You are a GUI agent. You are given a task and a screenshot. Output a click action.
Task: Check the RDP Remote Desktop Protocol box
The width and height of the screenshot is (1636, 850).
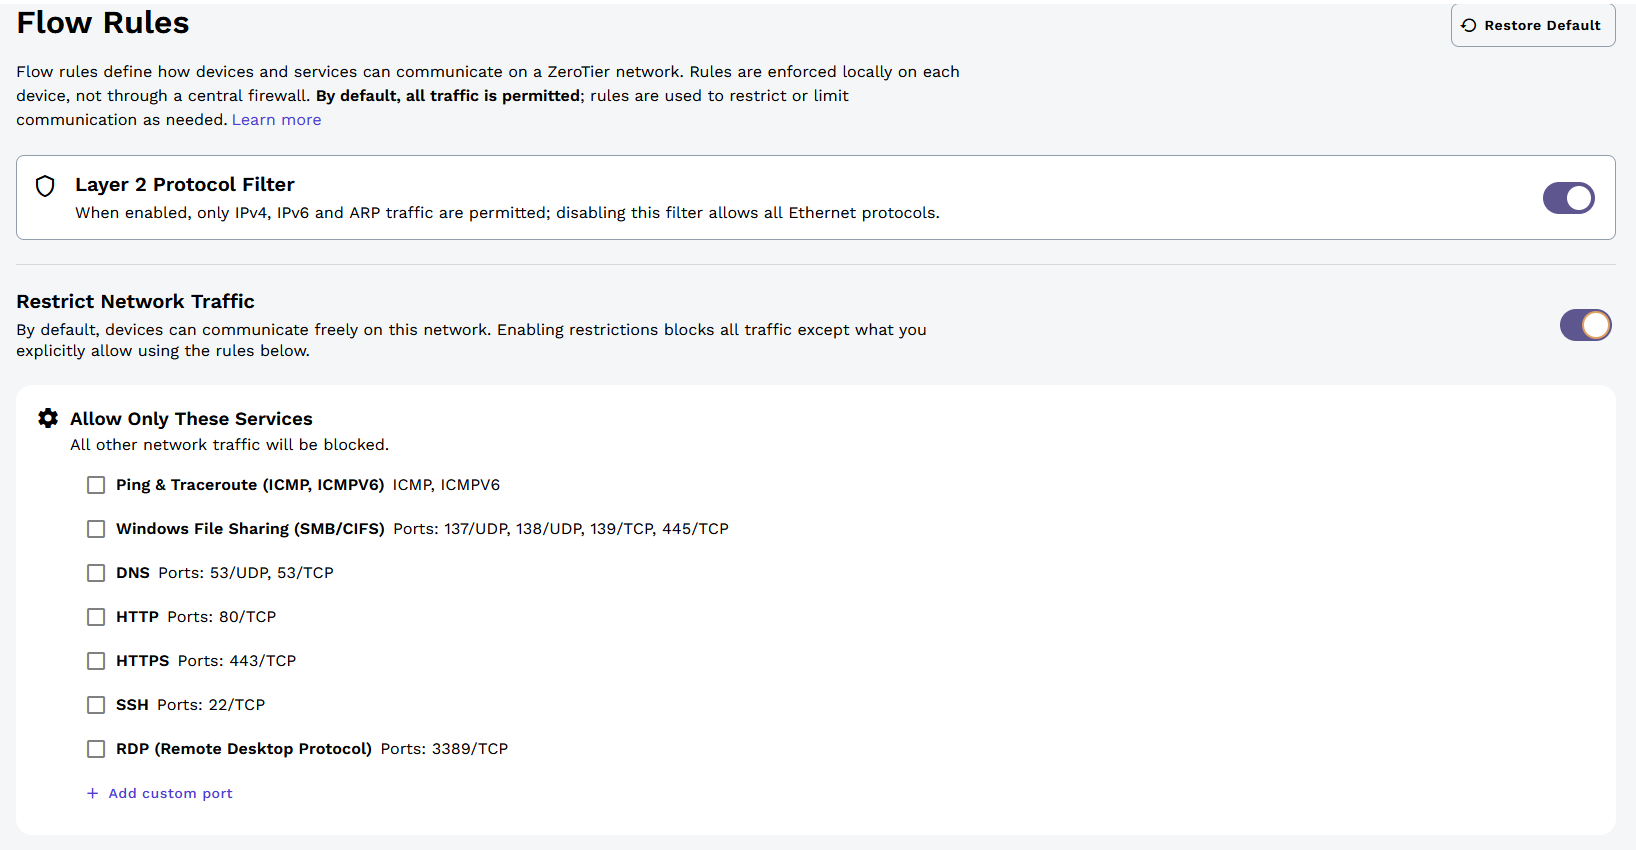(x=96, y=749)
